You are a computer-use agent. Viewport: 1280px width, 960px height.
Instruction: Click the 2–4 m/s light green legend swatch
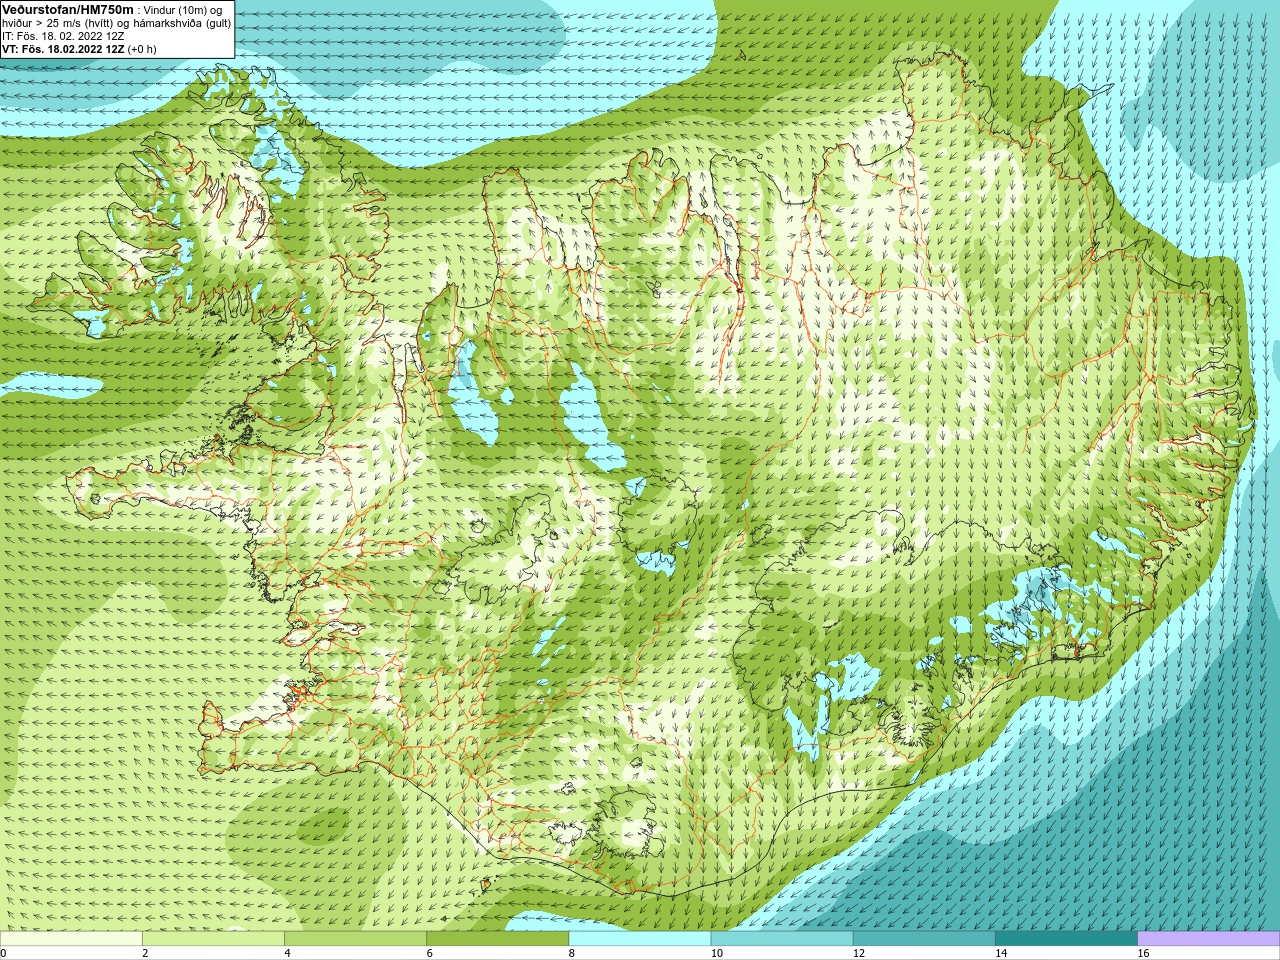click(213, 939)
